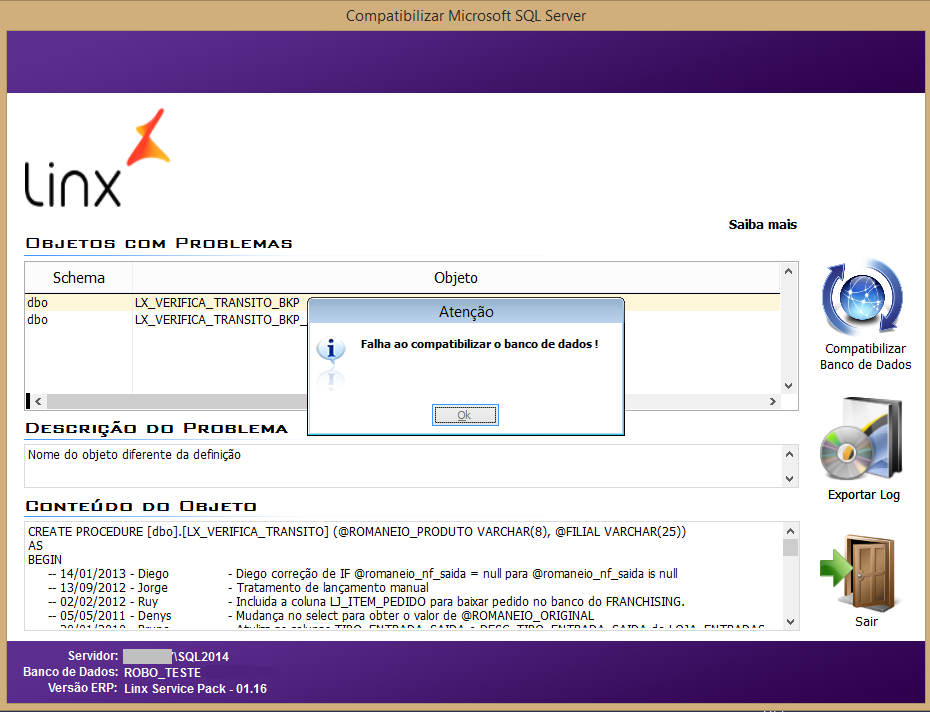This screenshot has height=712, width=930.
Task: Click Versão ERP value Linx Service Pack - 01.16
Action: (196, 689)
